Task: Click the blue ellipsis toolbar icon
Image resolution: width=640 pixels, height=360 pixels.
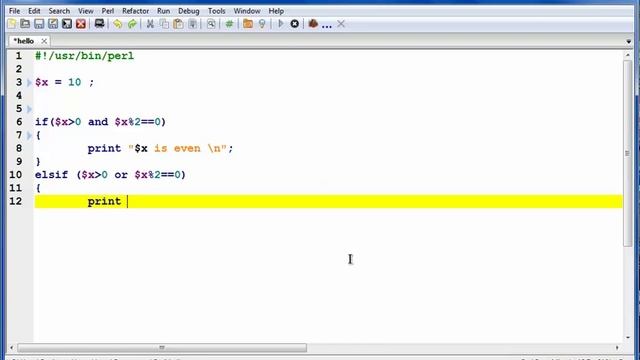Action: coord(327,26)
